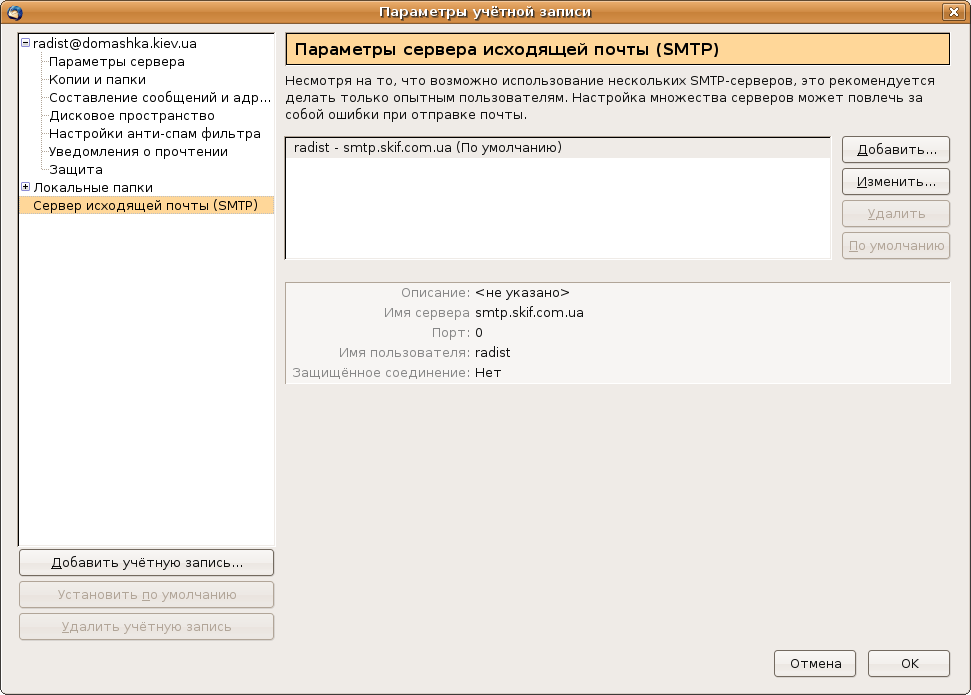971x695 pixels.
Task: Select Сервер исходящей почты (SMTP) item
Action: (145, 206)
